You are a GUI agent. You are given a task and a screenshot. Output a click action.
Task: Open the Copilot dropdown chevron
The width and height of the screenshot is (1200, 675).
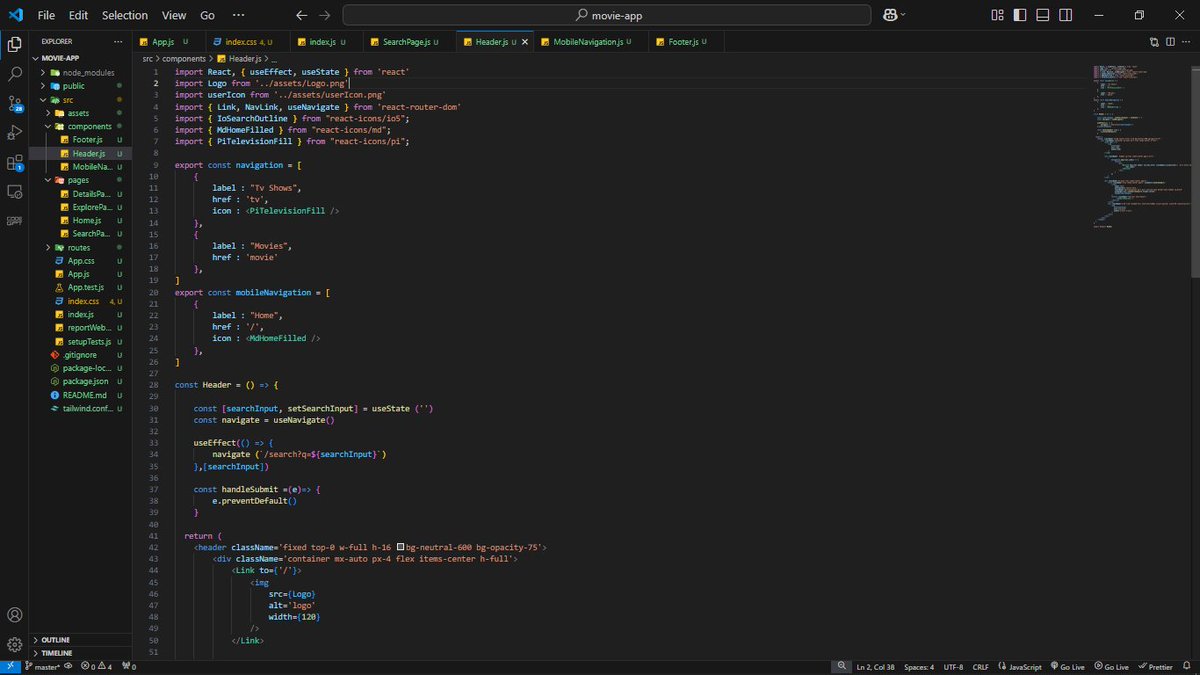coord(903,15)
